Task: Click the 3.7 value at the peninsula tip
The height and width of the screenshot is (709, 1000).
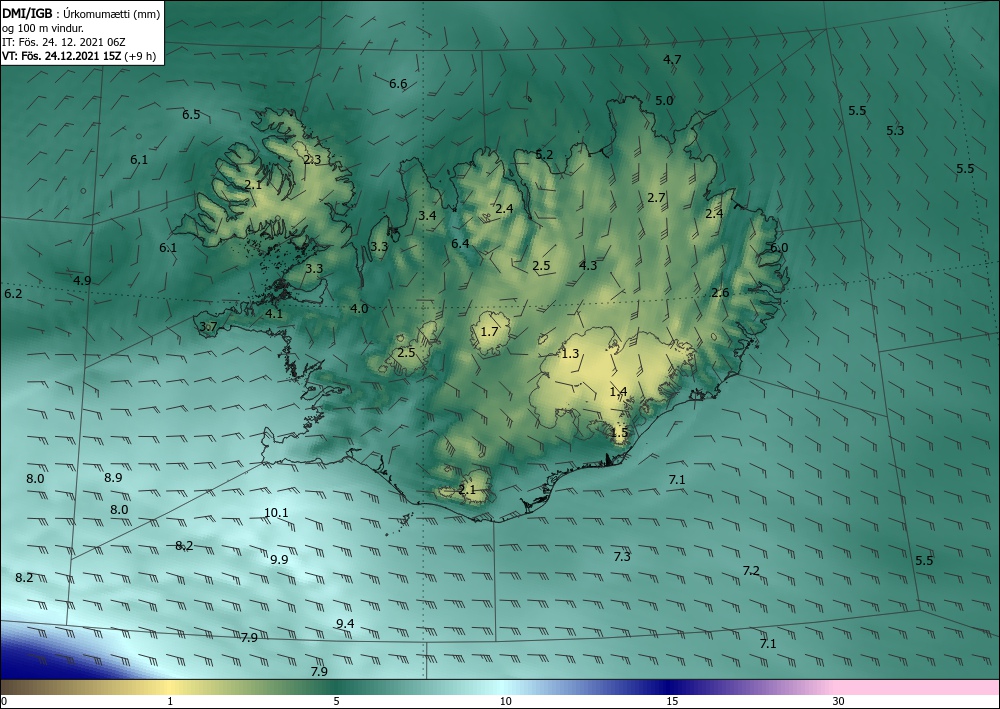Action: [x=209, y=326]
